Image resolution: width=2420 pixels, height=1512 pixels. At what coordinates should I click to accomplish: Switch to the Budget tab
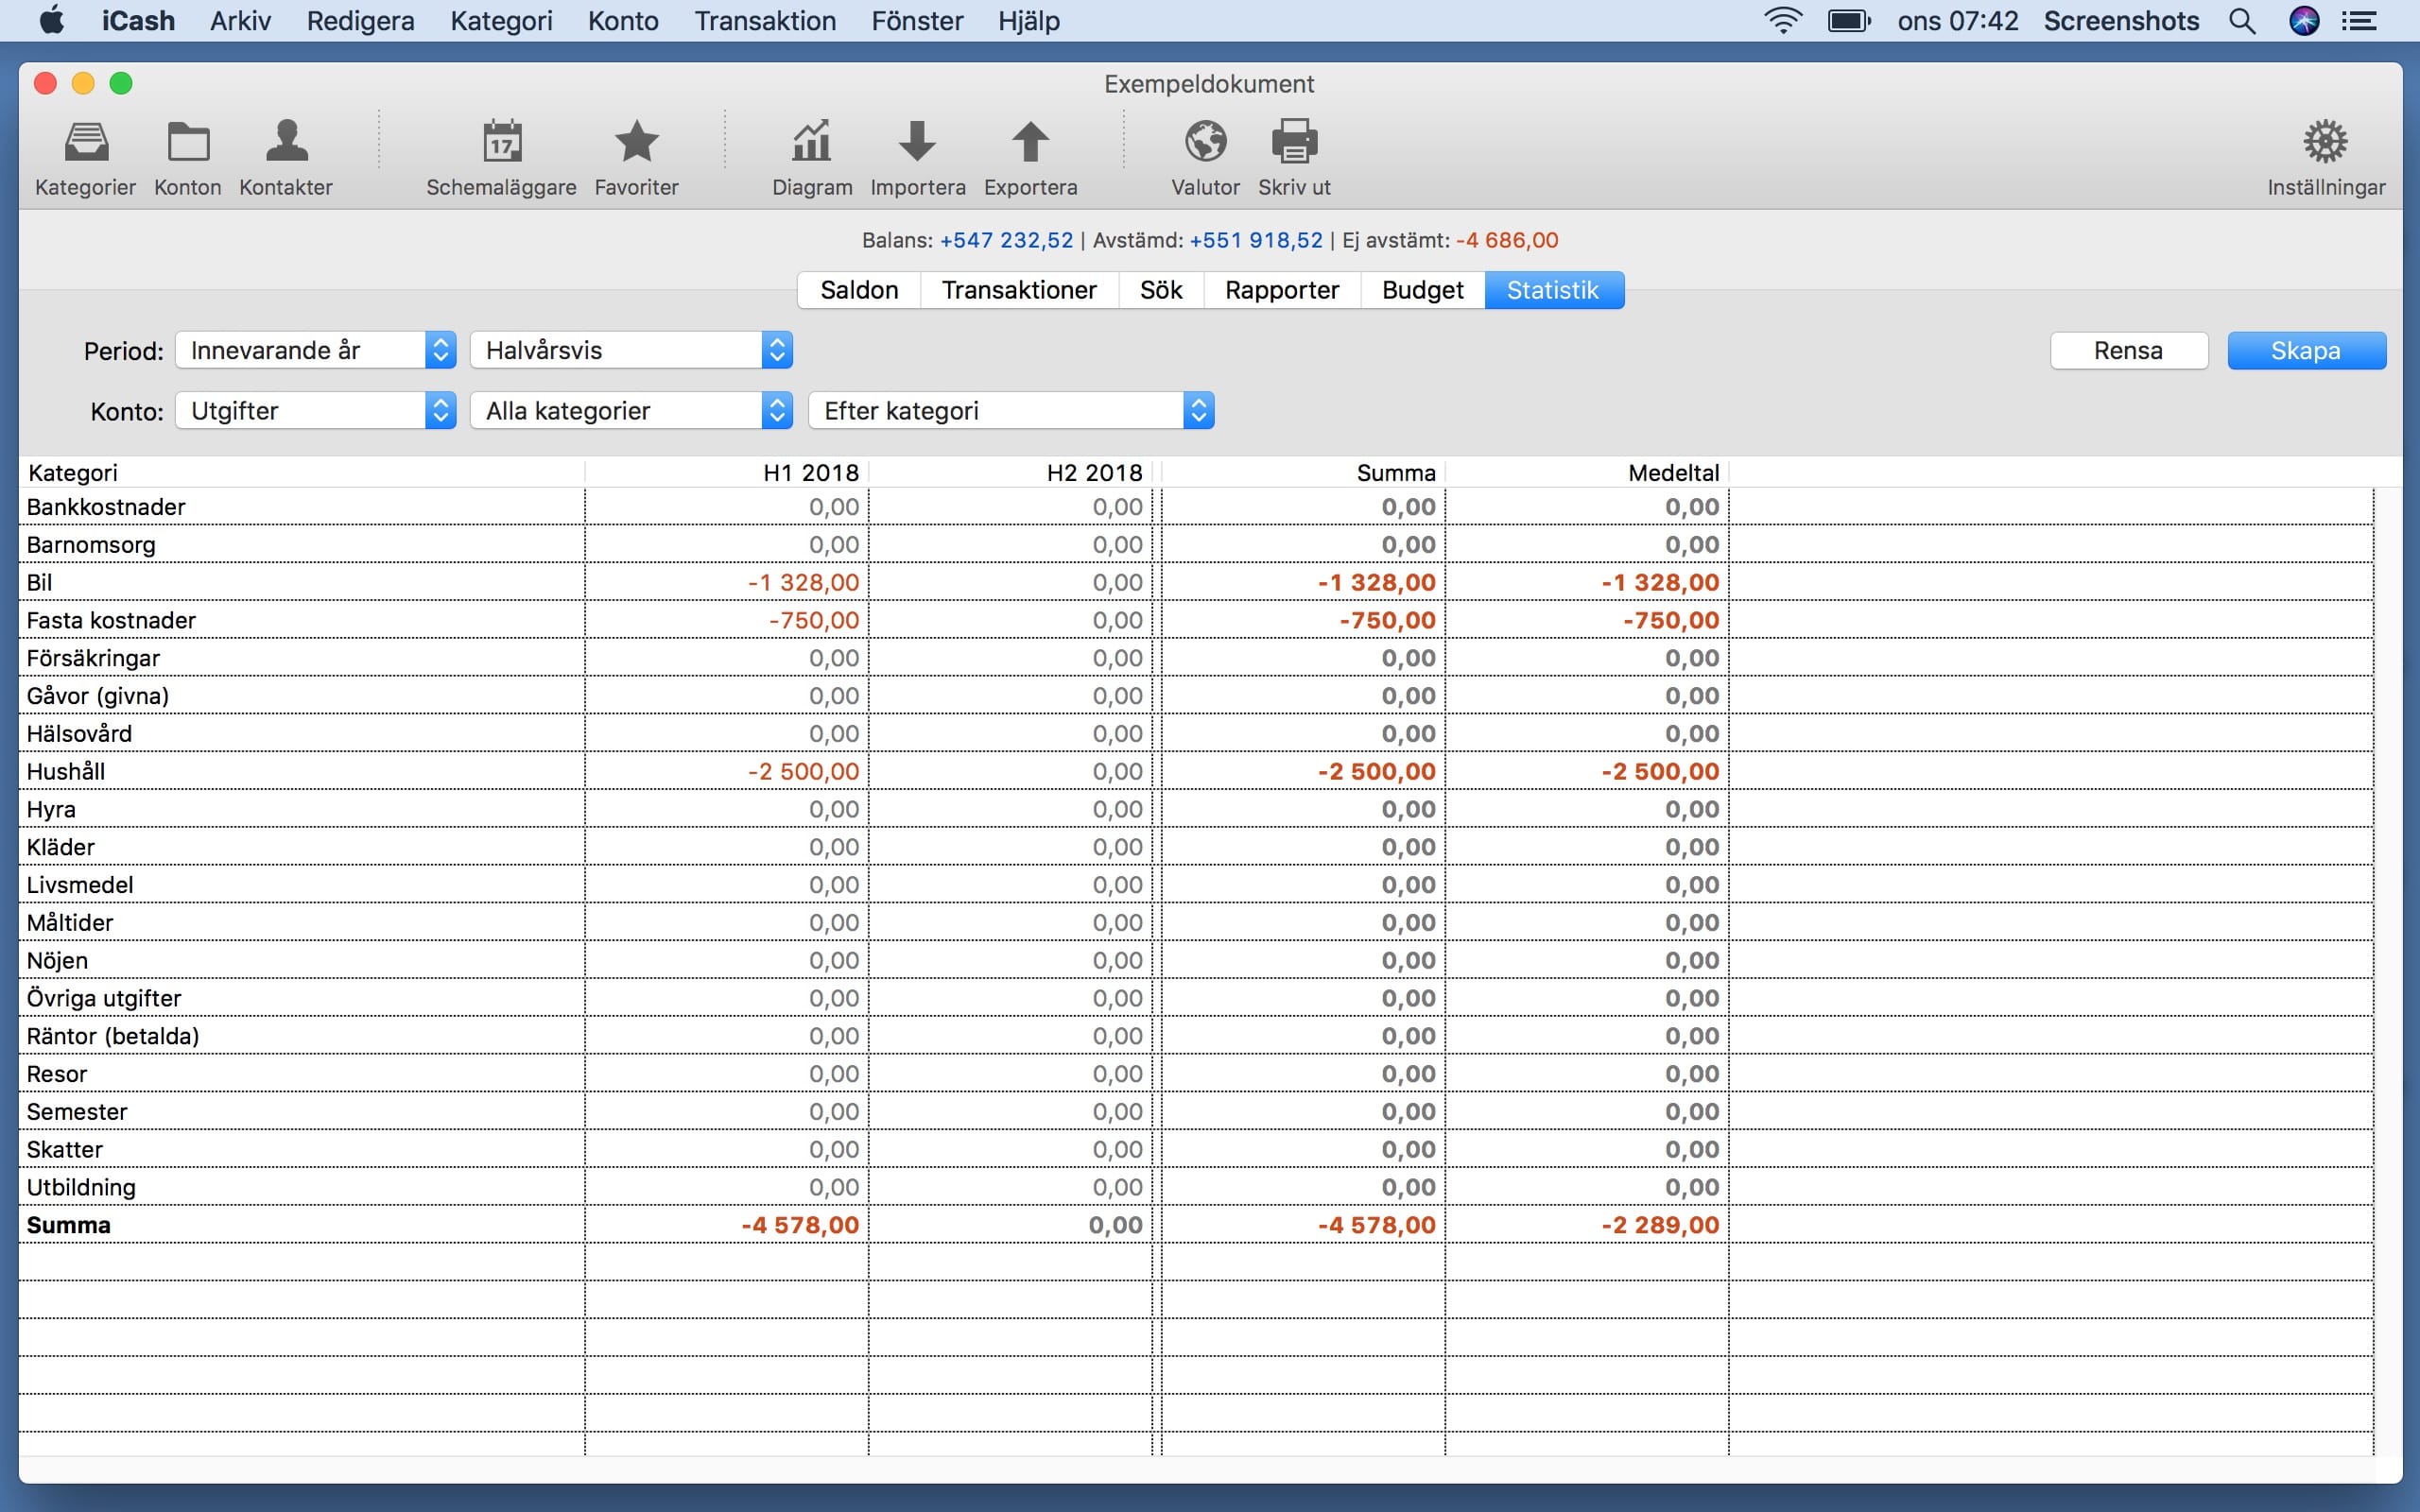point(1422,290)
